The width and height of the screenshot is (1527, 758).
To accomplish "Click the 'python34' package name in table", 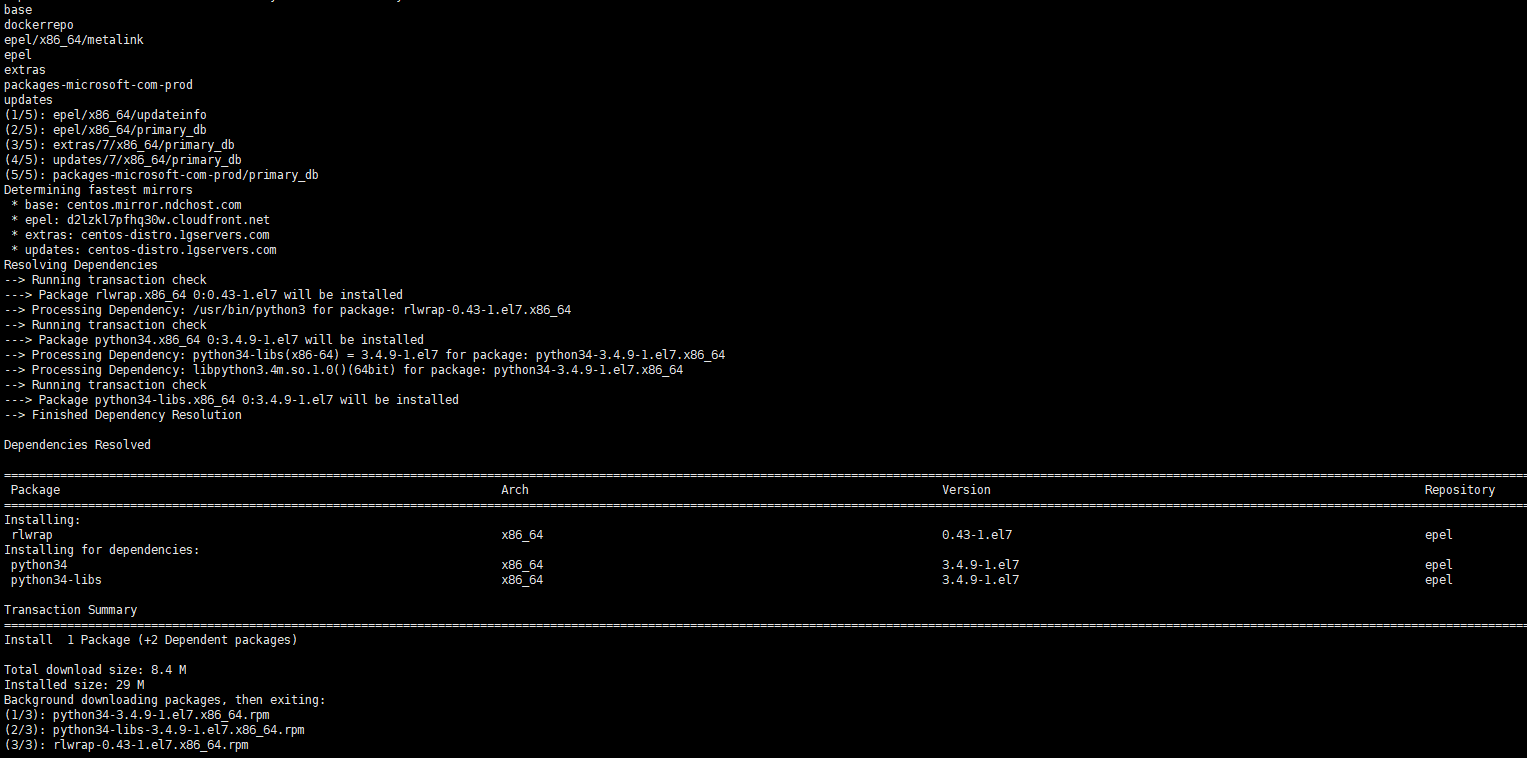I will pos(39,565).
